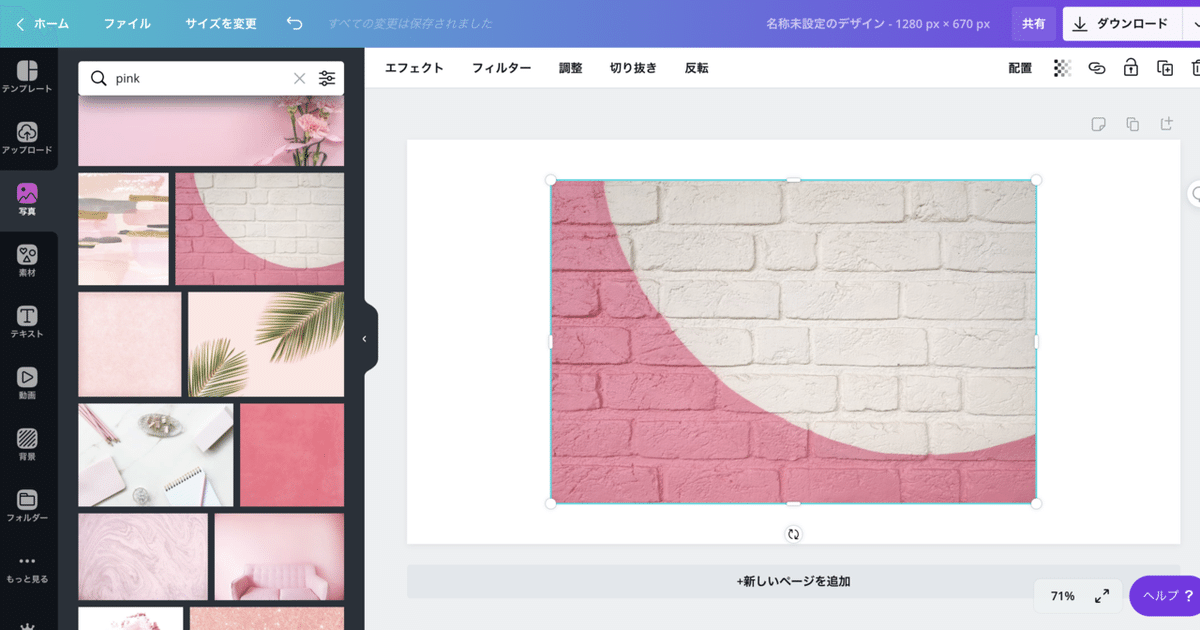Select the 切り抜き (crop) option
The height and width of the screenshot is (630, 1200).
coord(633,68)
